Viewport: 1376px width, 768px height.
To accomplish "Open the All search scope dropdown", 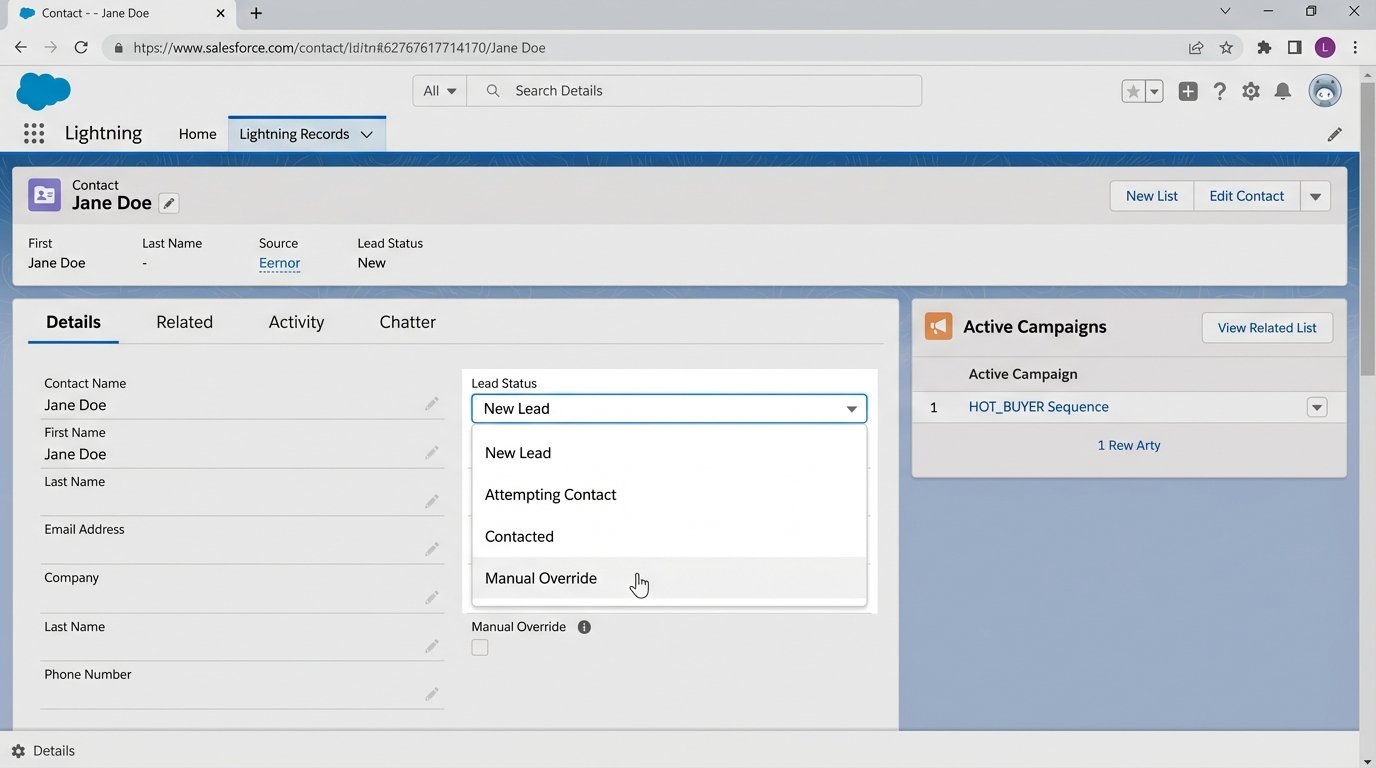I will point(439,91).
